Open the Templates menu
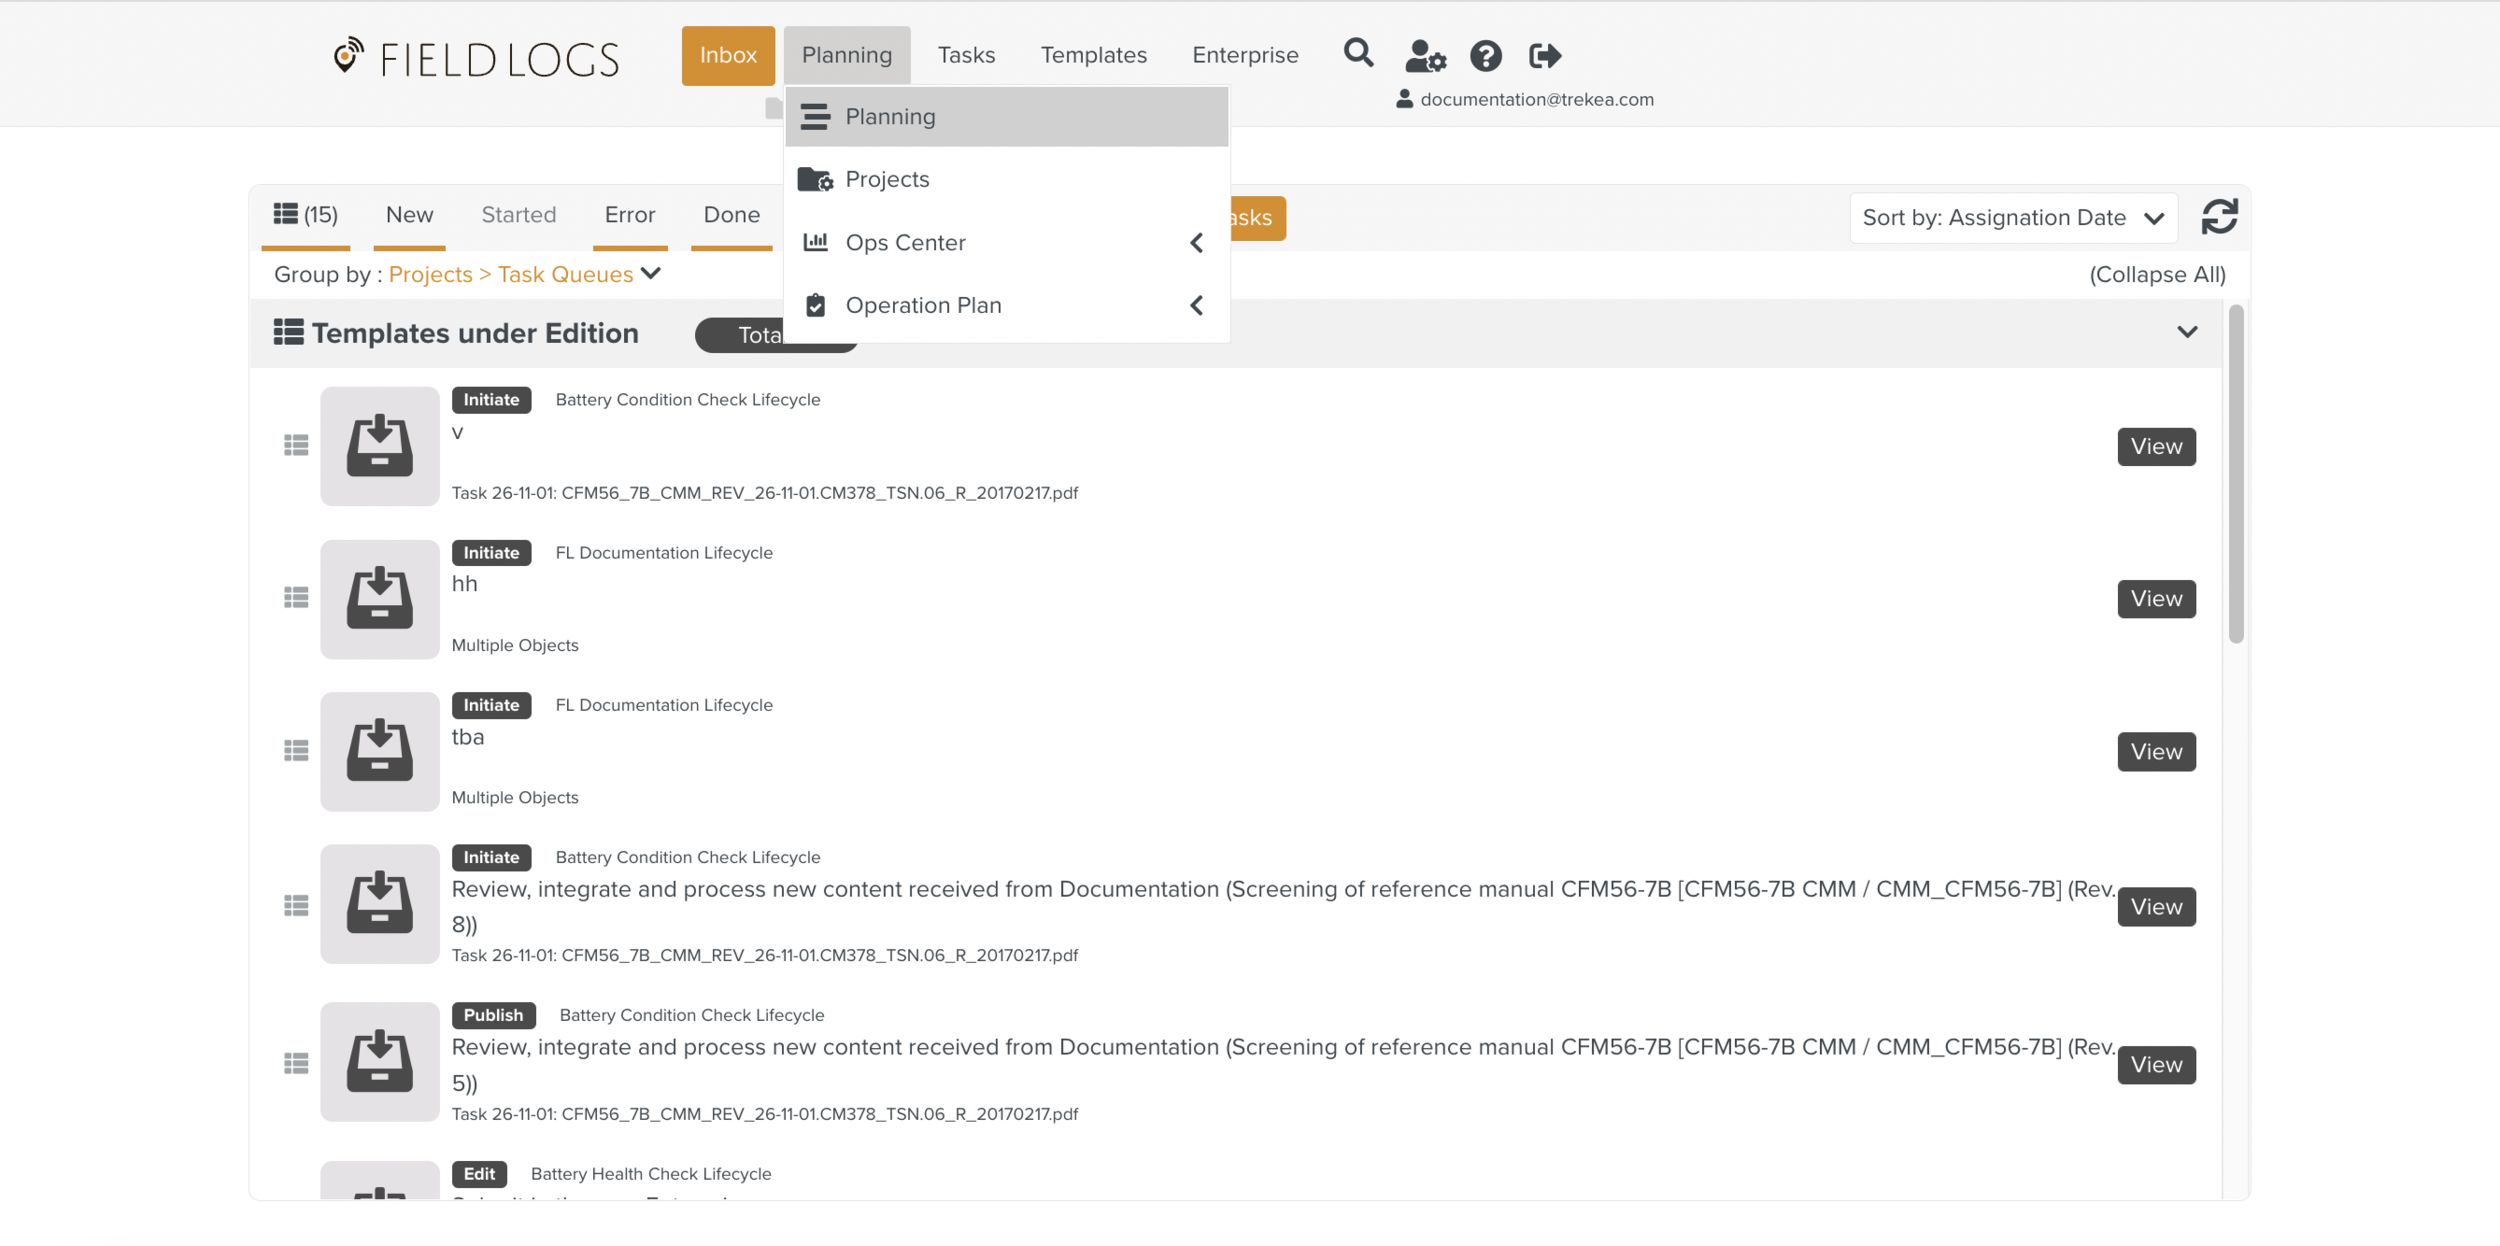The height and width of the screenshot is (1246, 2500). tap(1093, 55)
